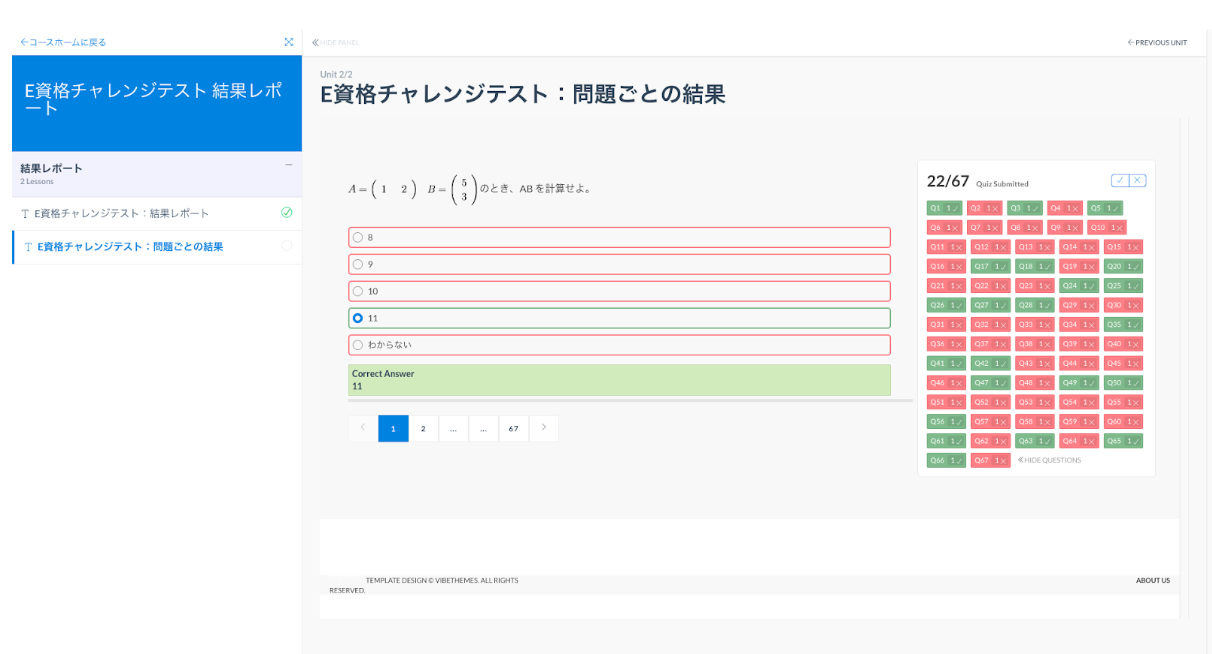The image size is (1212, 654).
Task: Select the radio option 8
Action: (358, 237)
